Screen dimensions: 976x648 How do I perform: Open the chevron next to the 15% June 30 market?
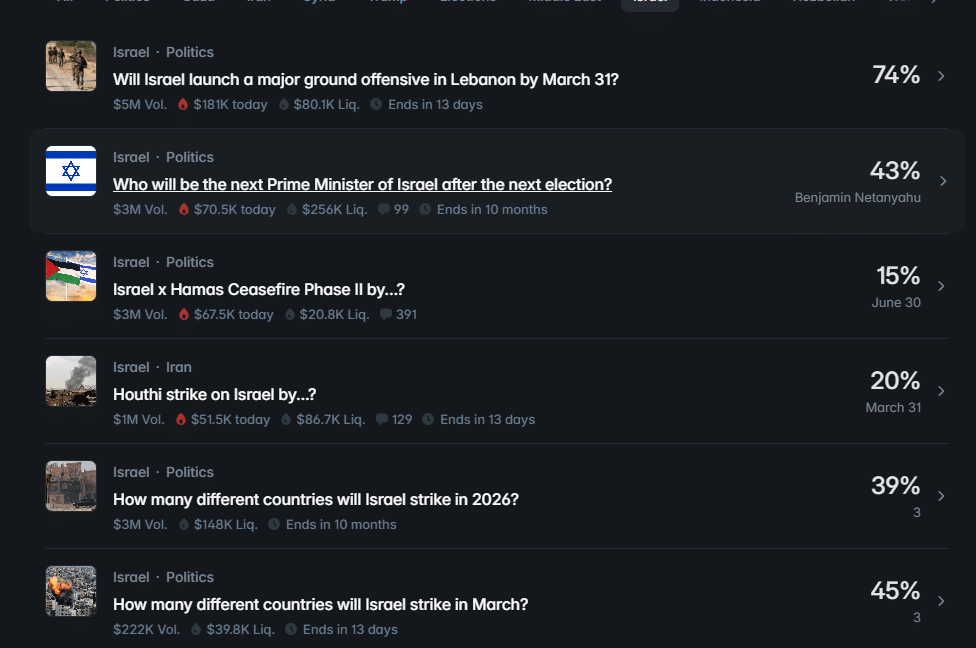[941, 286]
